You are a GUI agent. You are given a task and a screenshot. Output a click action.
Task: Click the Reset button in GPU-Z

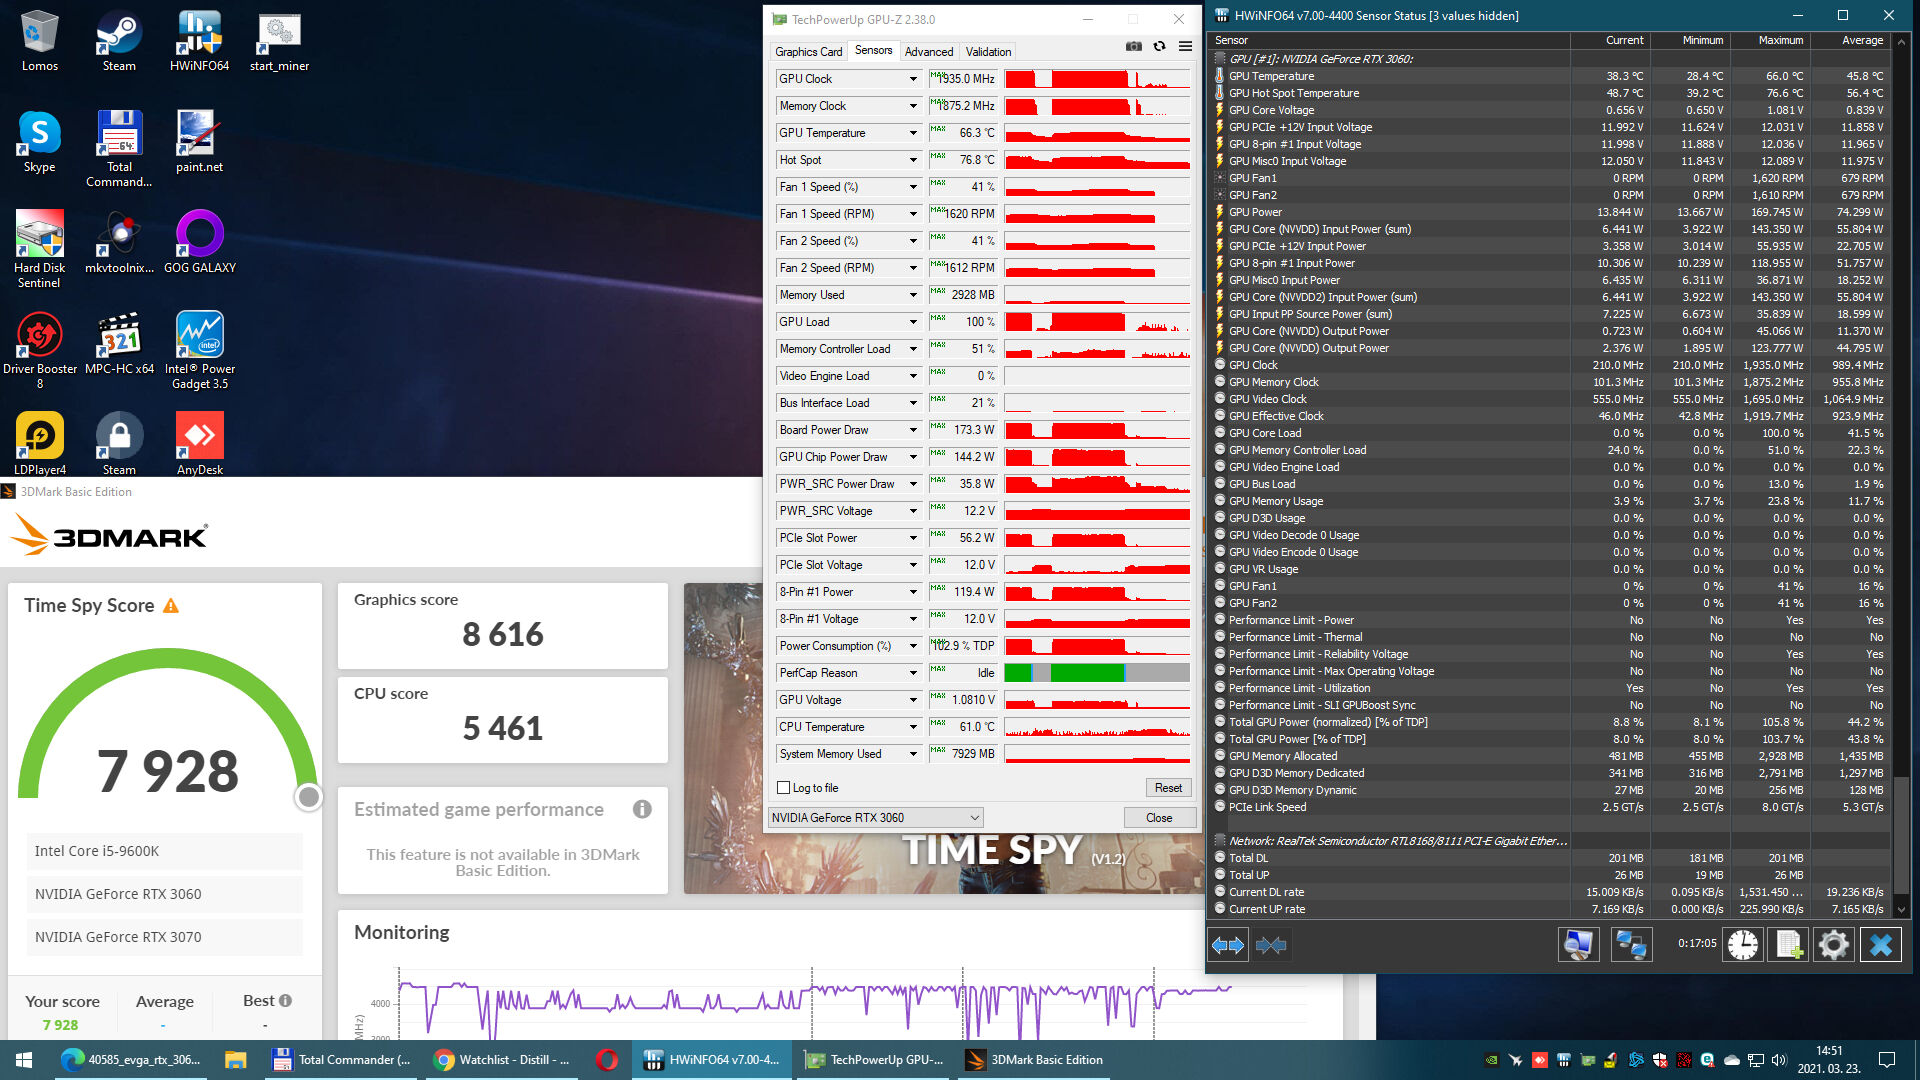(1168, 788)
